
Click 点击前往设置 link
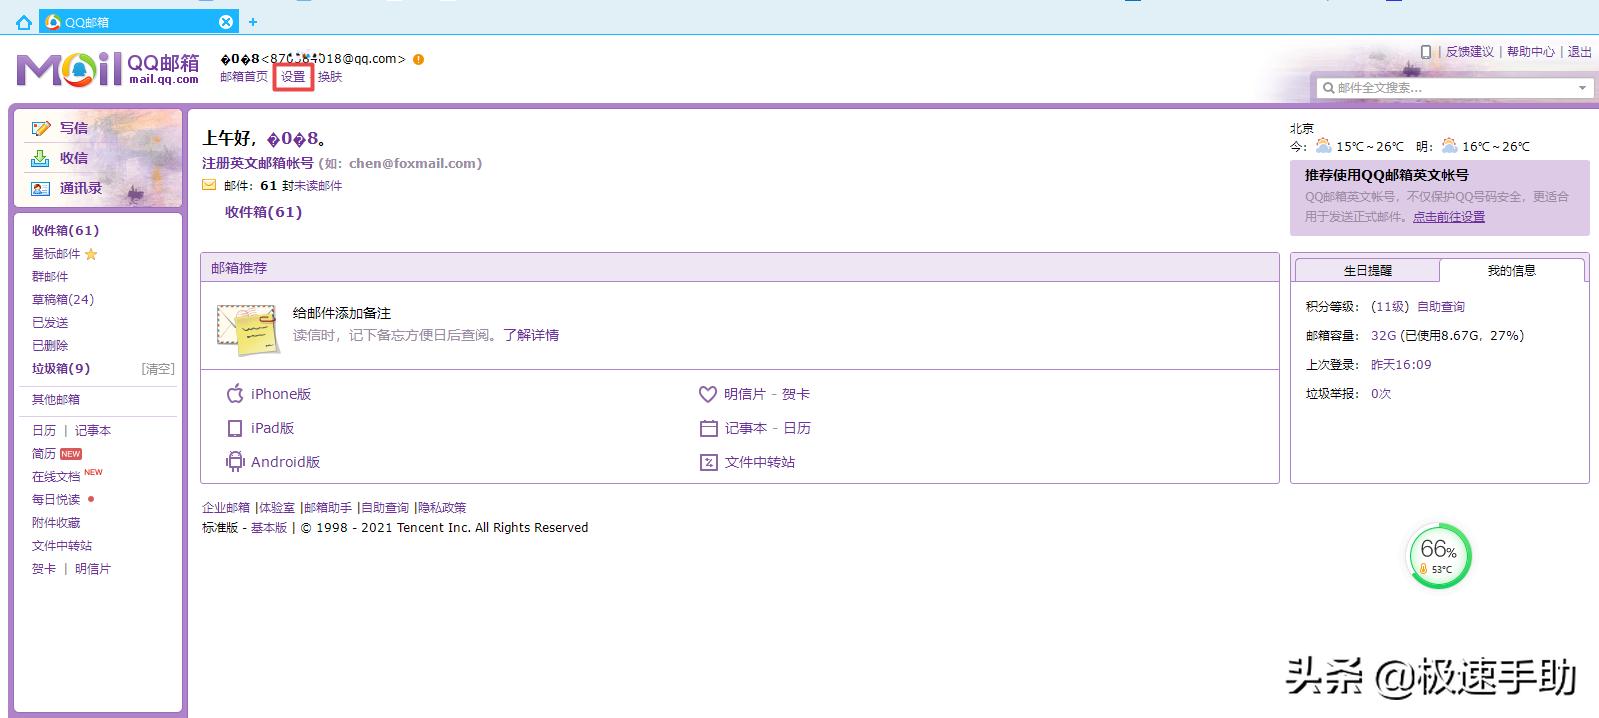1449,216
